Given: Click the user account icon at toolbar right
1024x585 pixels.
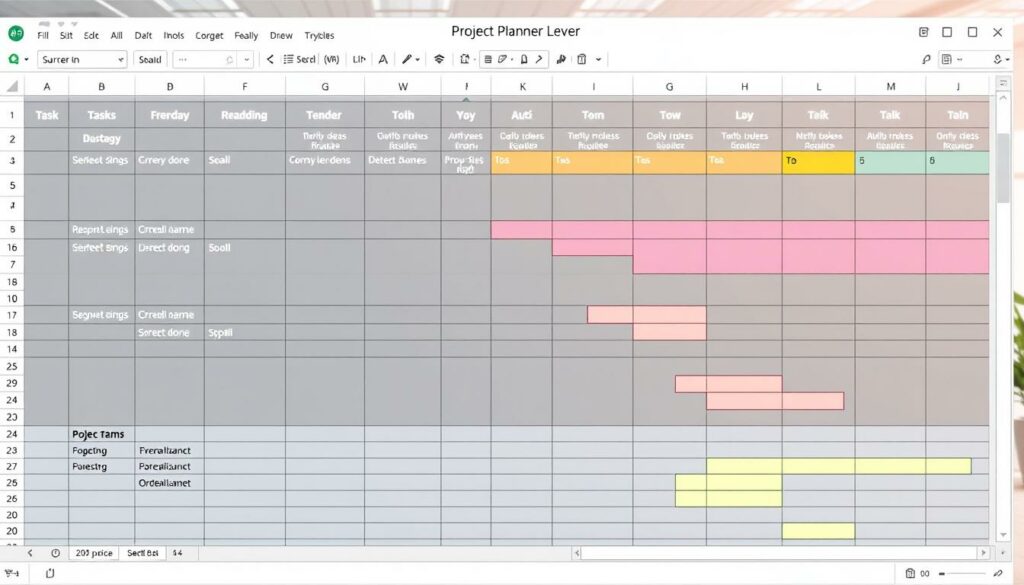Looking at the screenshot, I should (x=997, y=59).
